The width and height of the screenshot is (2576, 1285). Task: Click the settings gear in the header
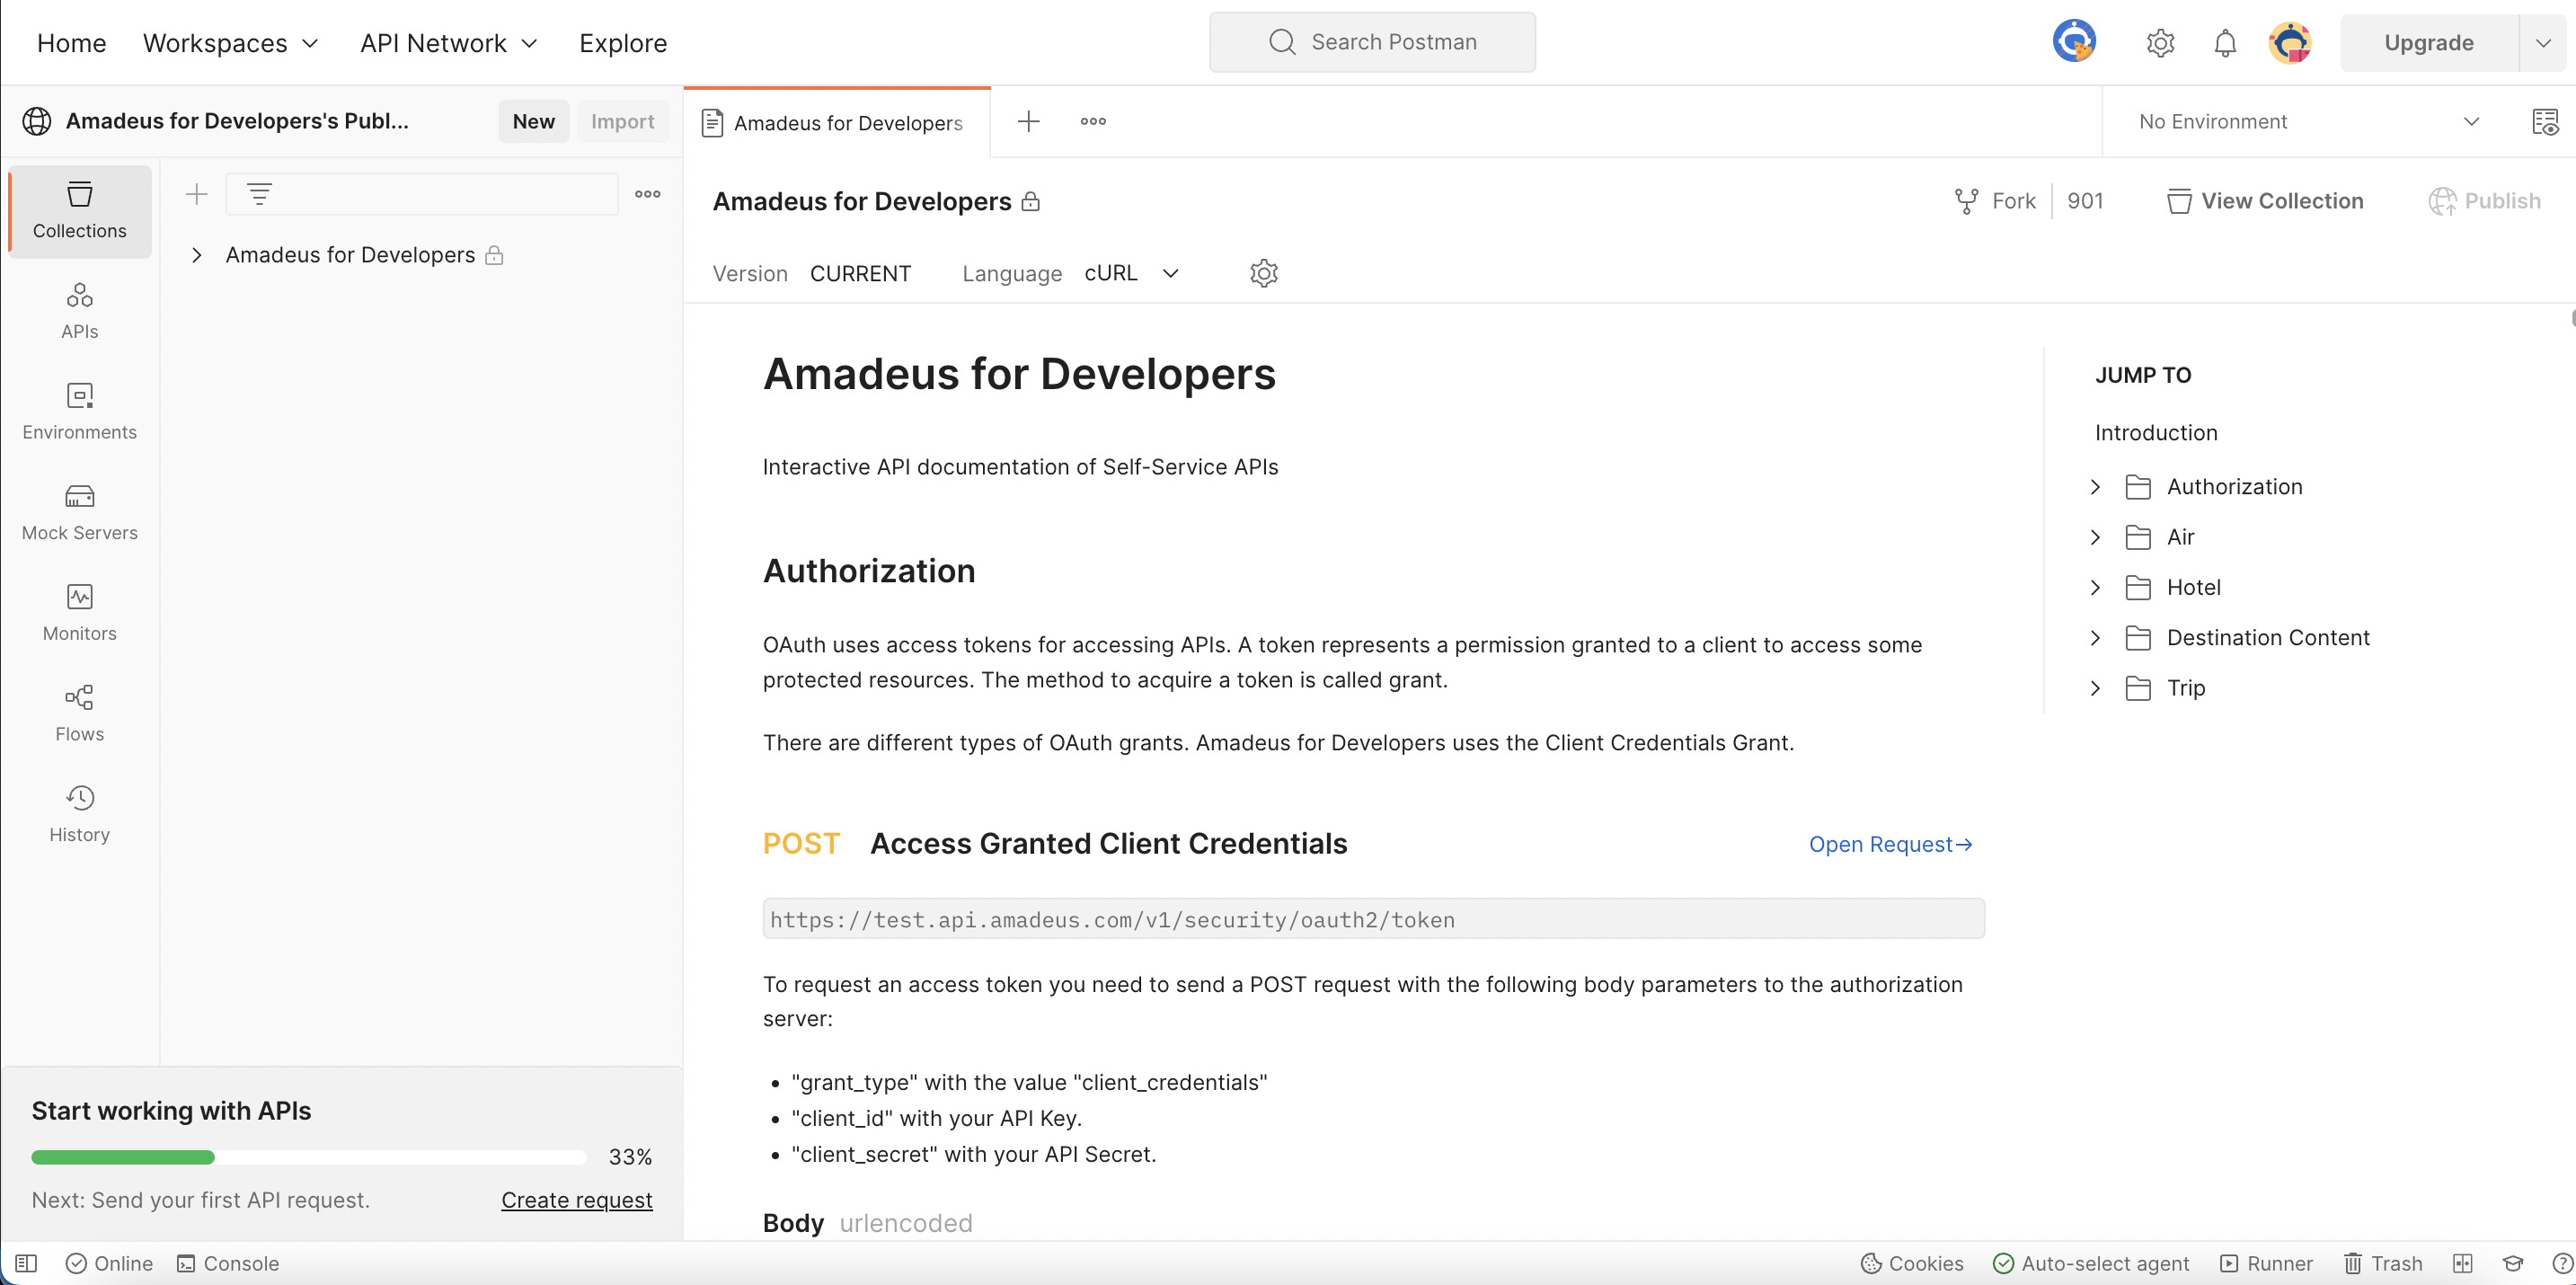pos(2160,43)
